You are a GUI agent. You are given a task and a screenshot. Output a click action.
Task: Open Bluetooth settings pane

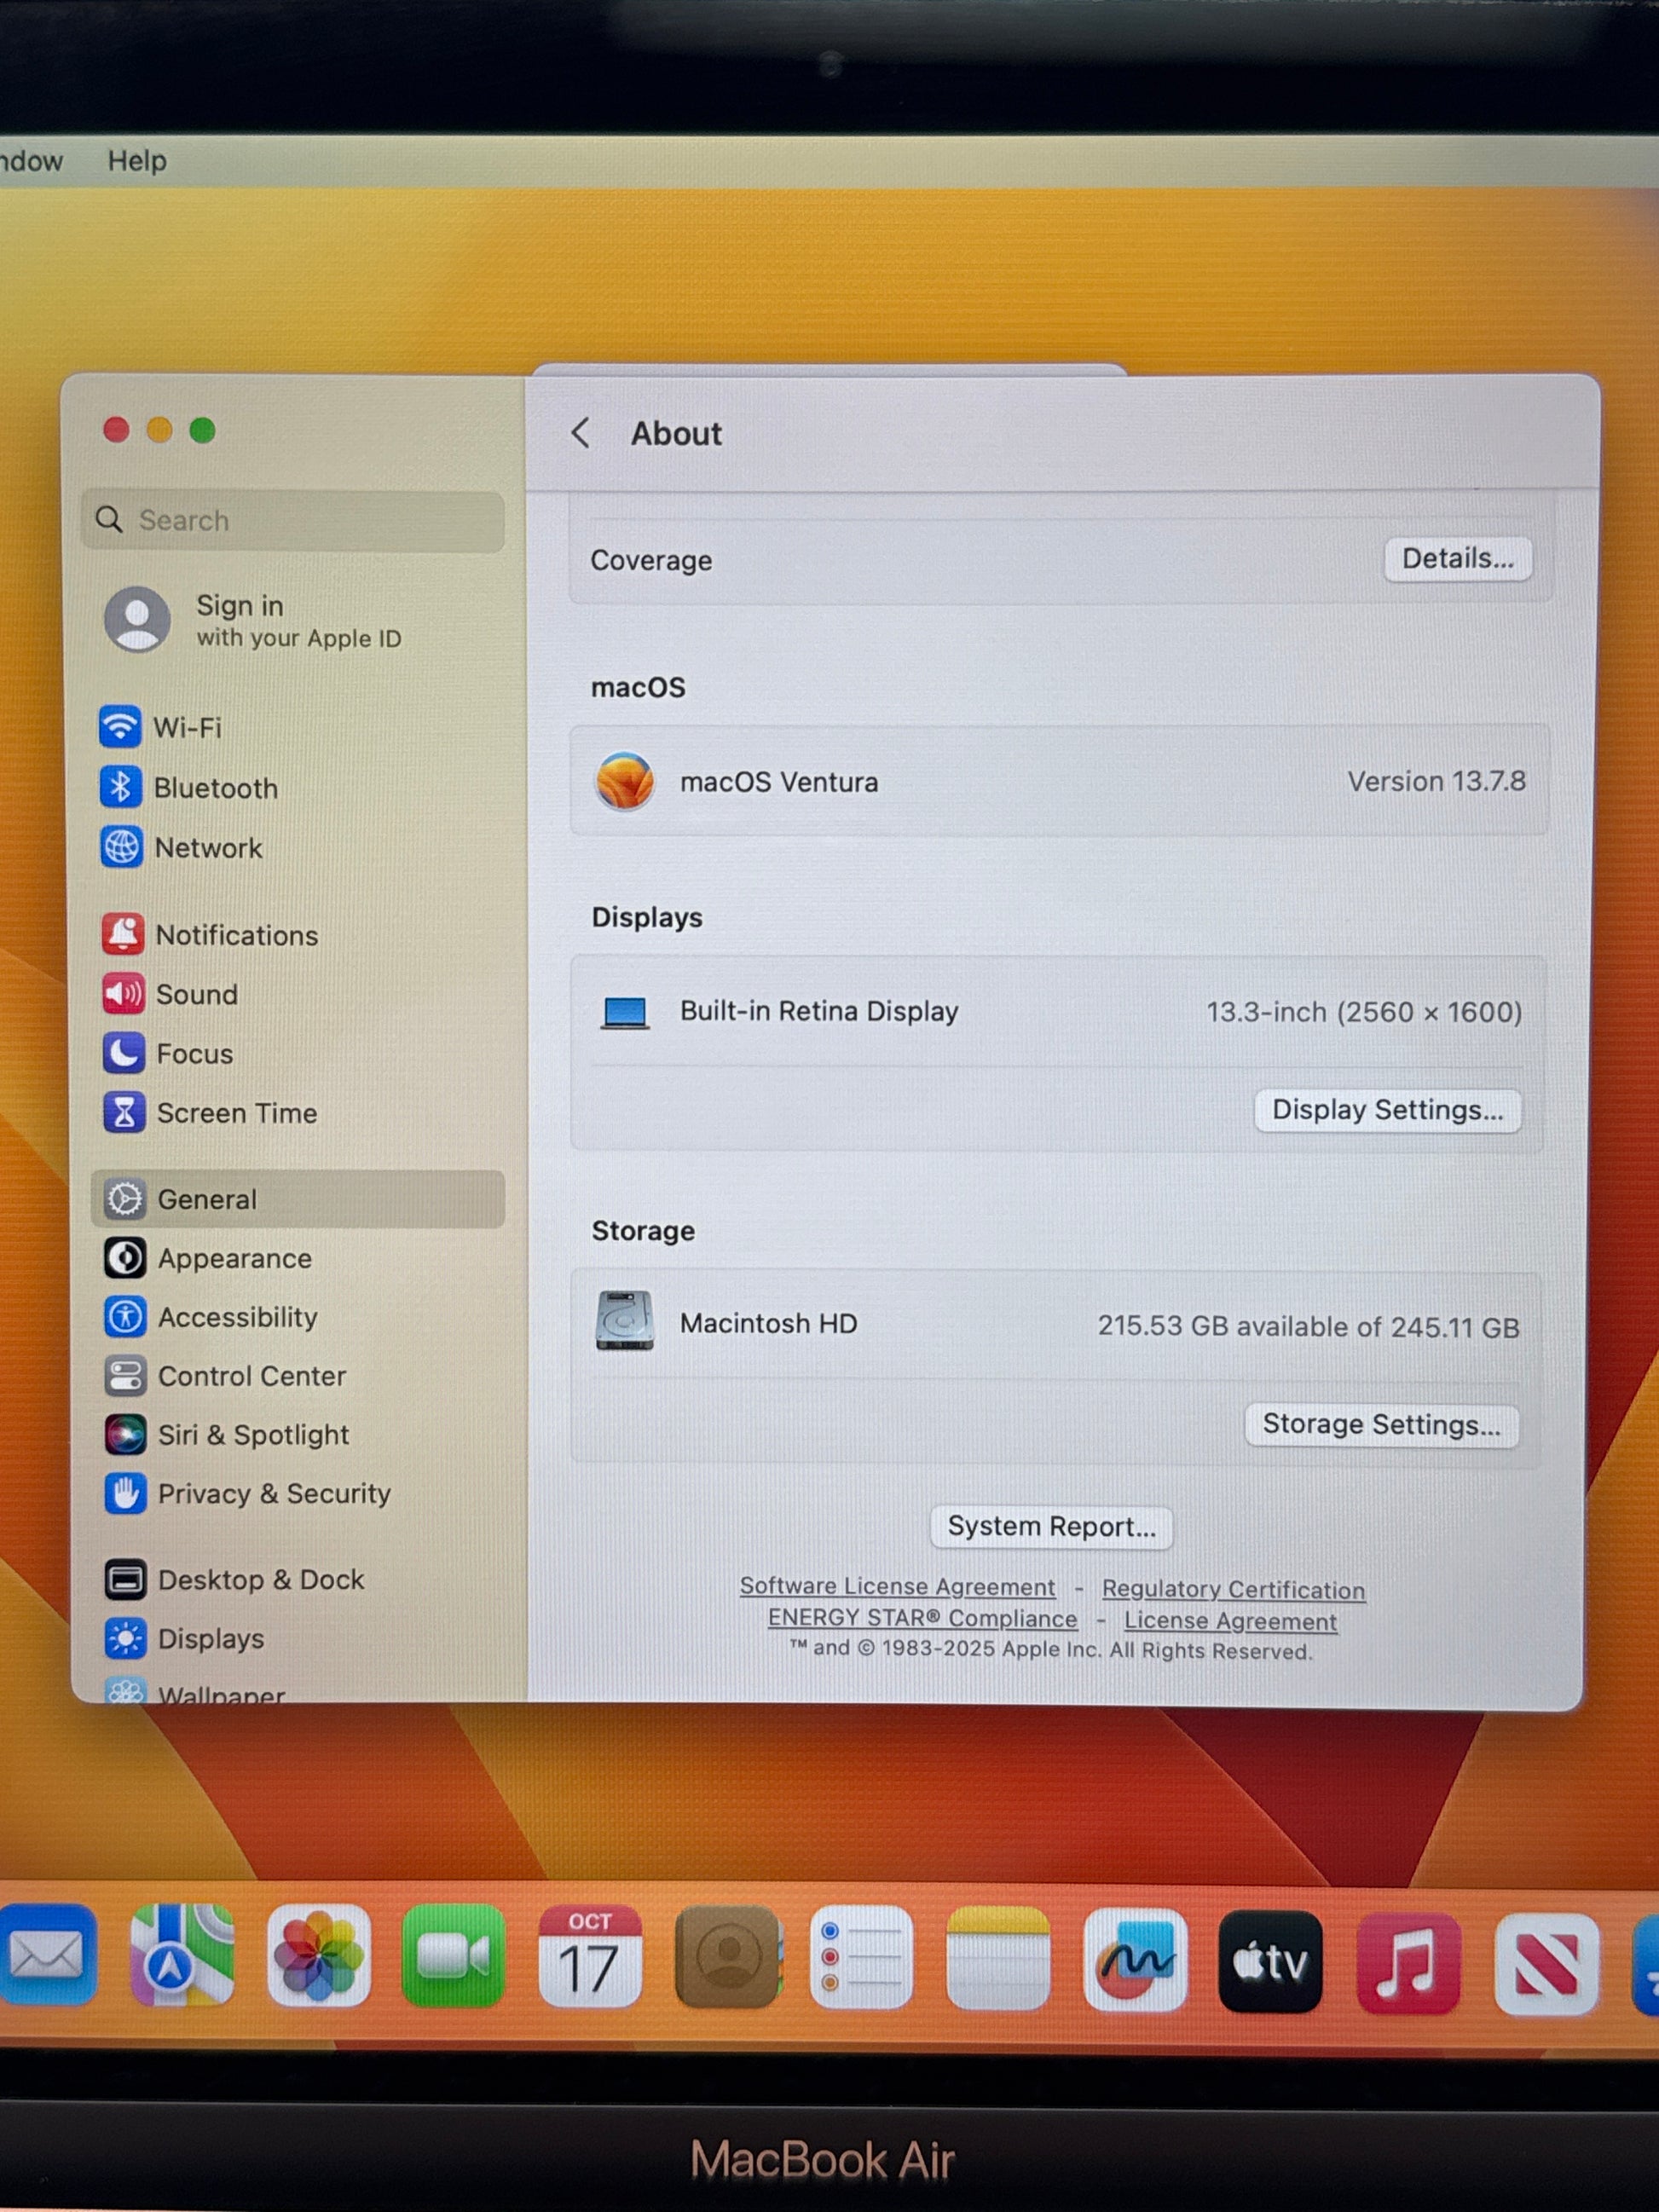tap(214, 788)
